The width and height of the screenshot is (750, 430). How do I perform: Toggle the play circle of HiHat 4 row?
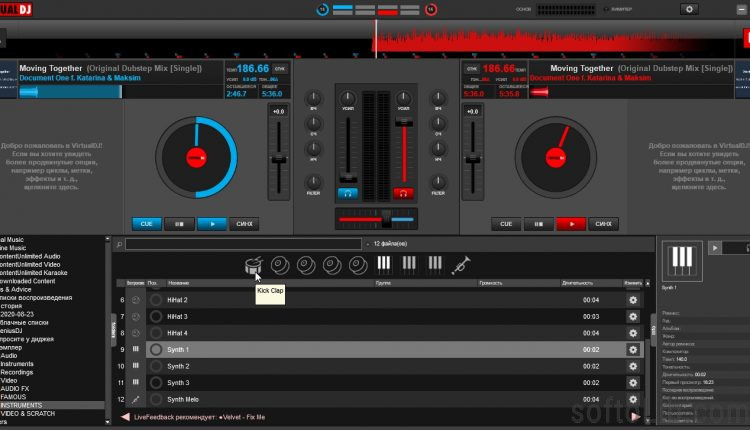click(x=156, y=333)
